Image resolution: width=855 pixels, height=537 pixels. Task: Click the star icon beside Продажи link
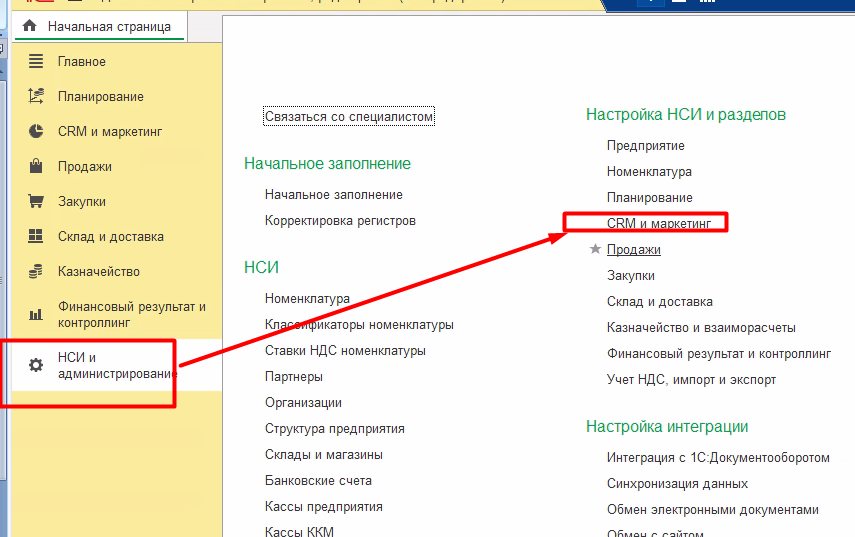pyautogui.click(x=596, y=249)
